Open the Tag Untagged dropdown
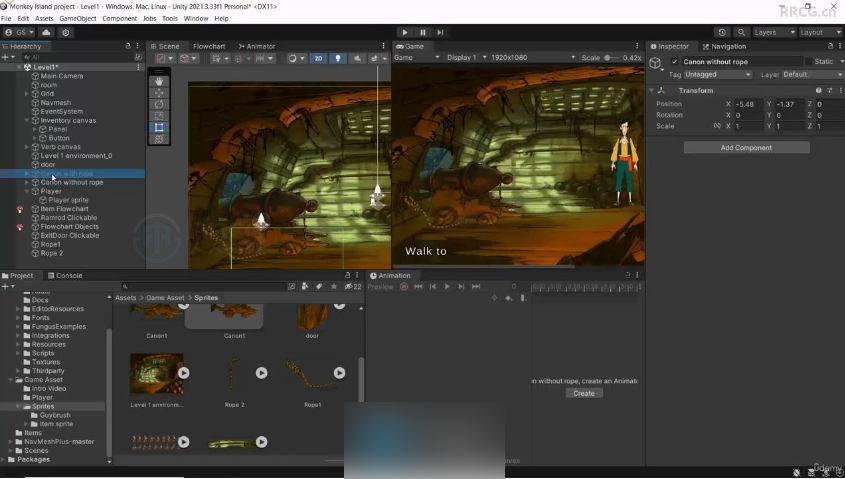This screenshot has width=845, height=479. click(718, 75)
